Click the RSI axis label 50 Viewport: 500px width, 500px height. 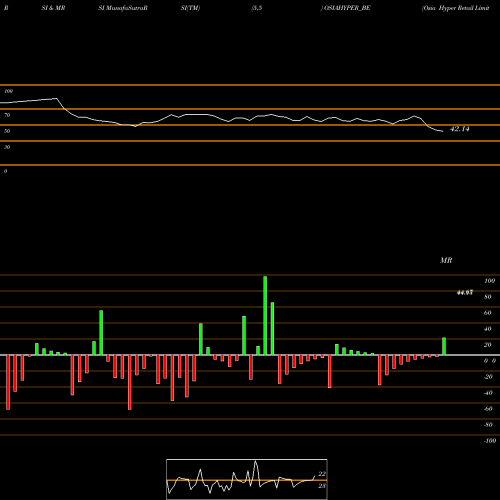(7, 131)
